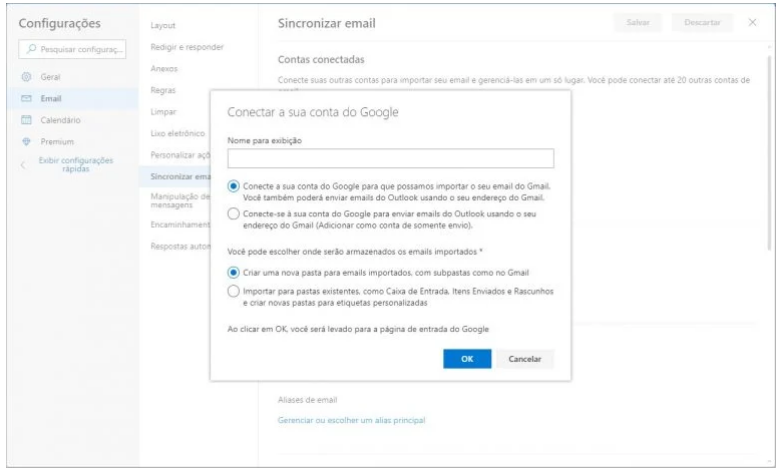Open Lixo eletrônico settings

177,133
